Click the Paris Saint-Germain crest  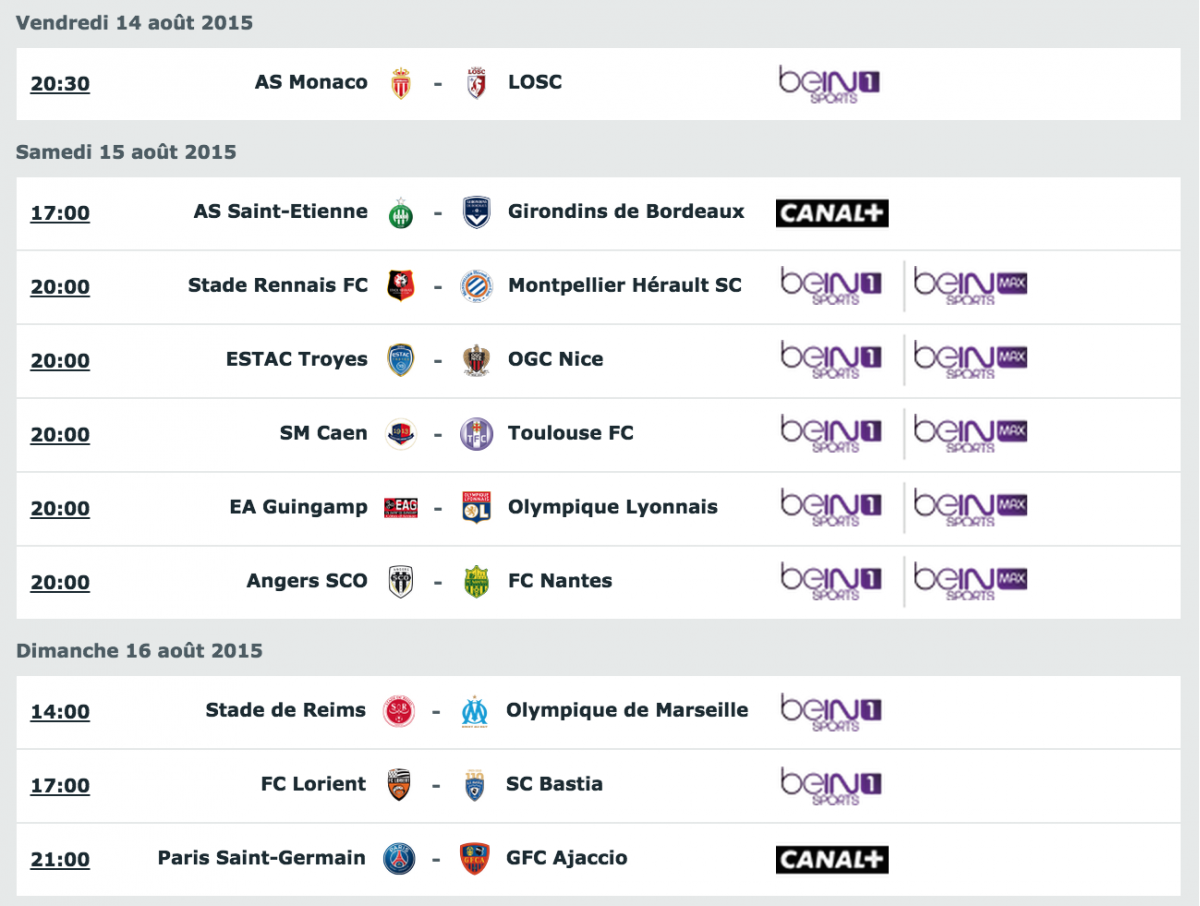[400, 858]
